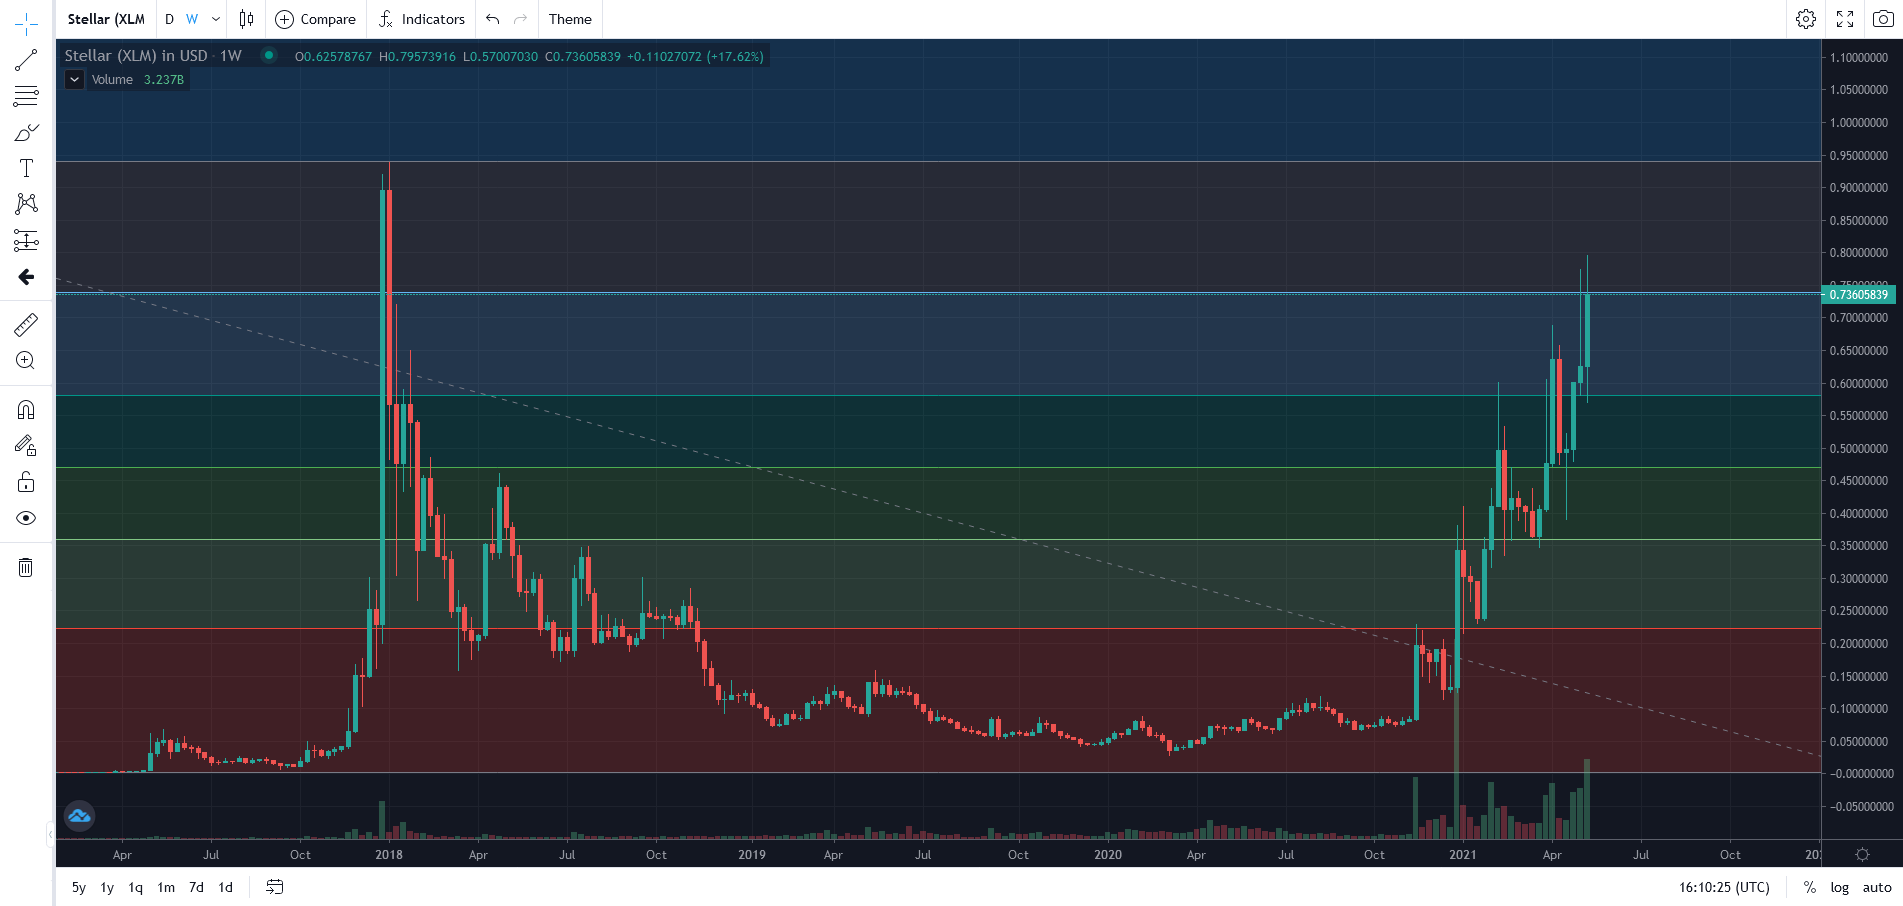
Task: Toggle lock all drawing tools
Action: [26, 482]
